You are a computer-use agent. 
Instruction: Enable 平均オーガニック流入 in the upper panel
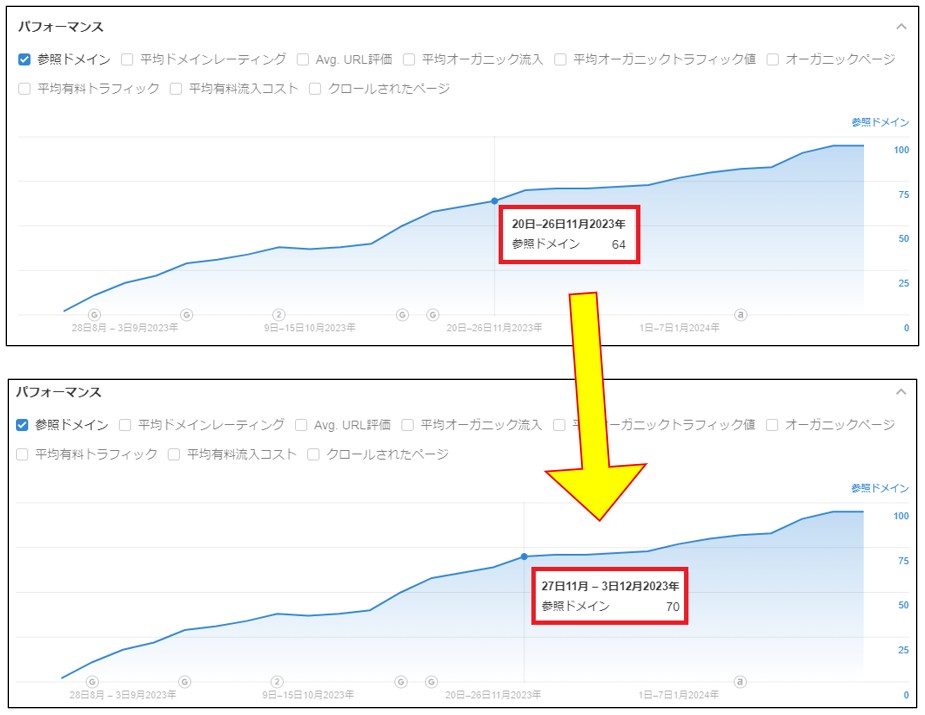click(x=409, y=59)
